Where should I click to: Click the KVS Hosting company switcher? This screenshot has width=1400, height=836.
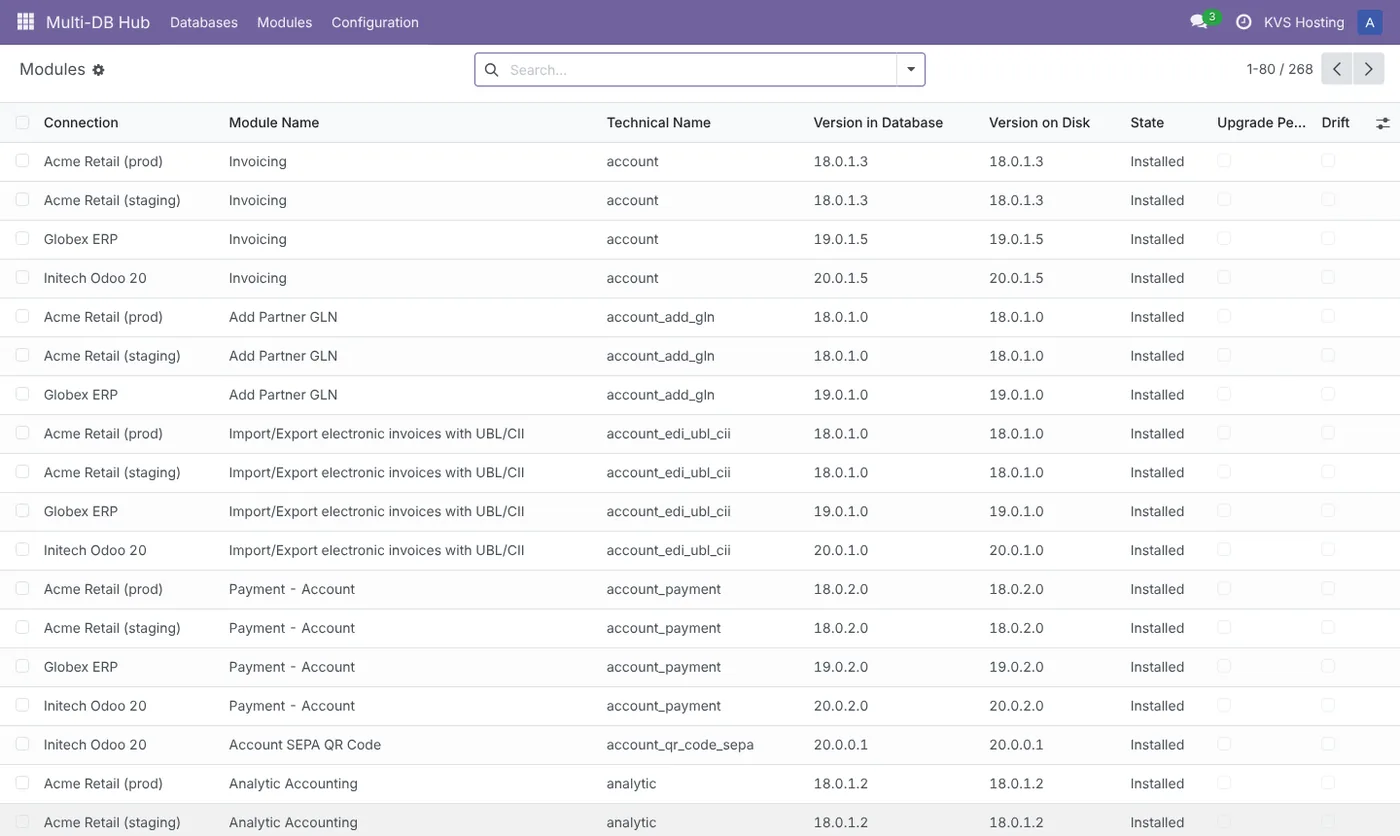(1304, 22)
